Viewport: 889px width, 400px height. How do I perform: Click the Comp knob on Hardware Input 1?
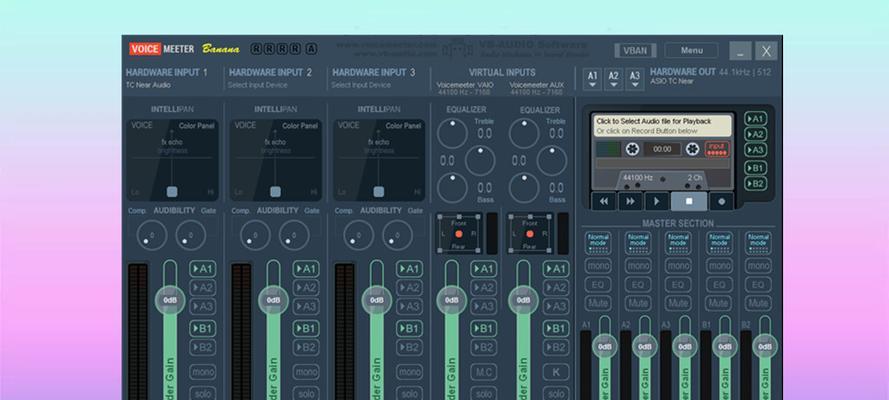point(151,235)
